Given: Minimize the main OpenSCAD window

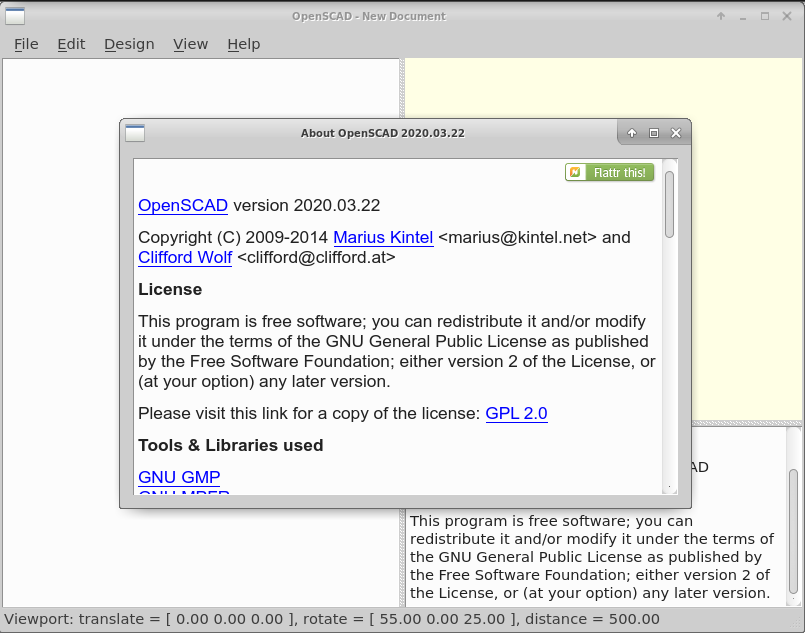Looking at the screenshot, I should pos(743,16).
